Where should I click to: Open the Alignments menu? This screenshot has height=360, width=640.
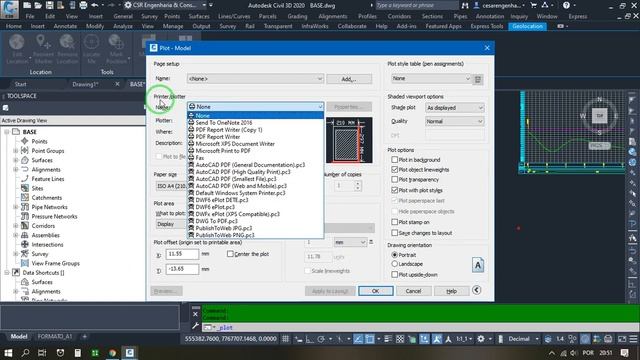333,16
